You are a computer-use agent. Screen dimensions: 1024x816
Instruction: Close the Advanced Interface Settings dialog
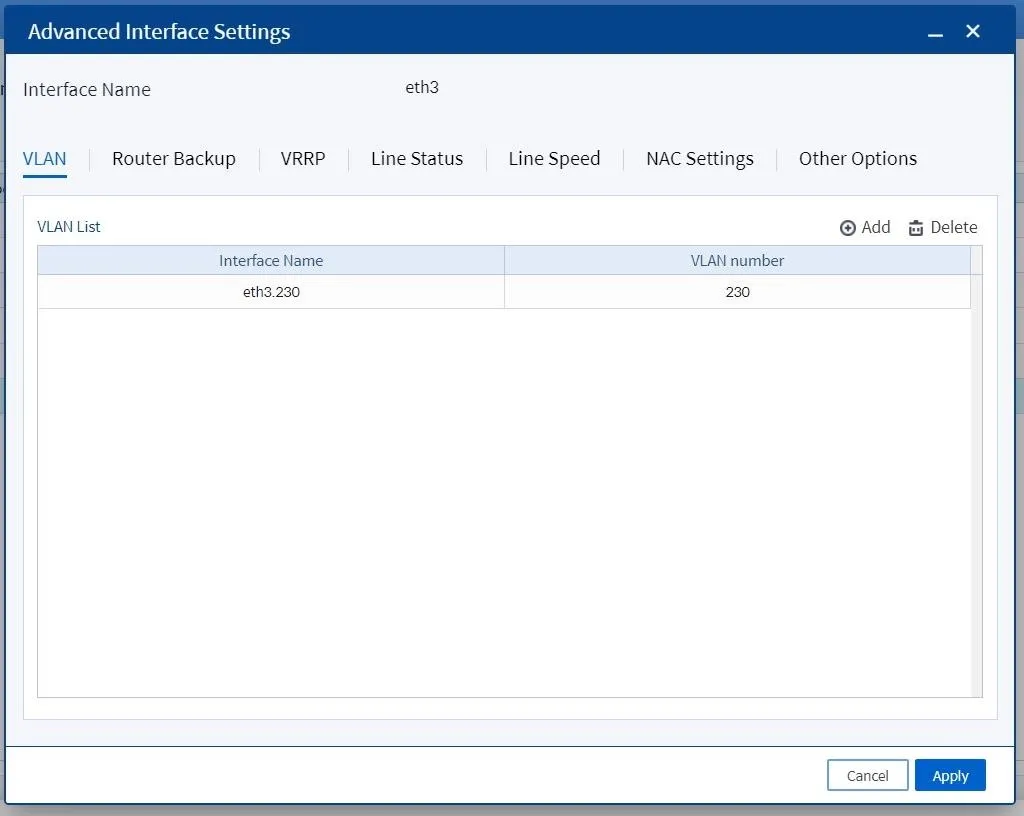[x=972, y=31]
